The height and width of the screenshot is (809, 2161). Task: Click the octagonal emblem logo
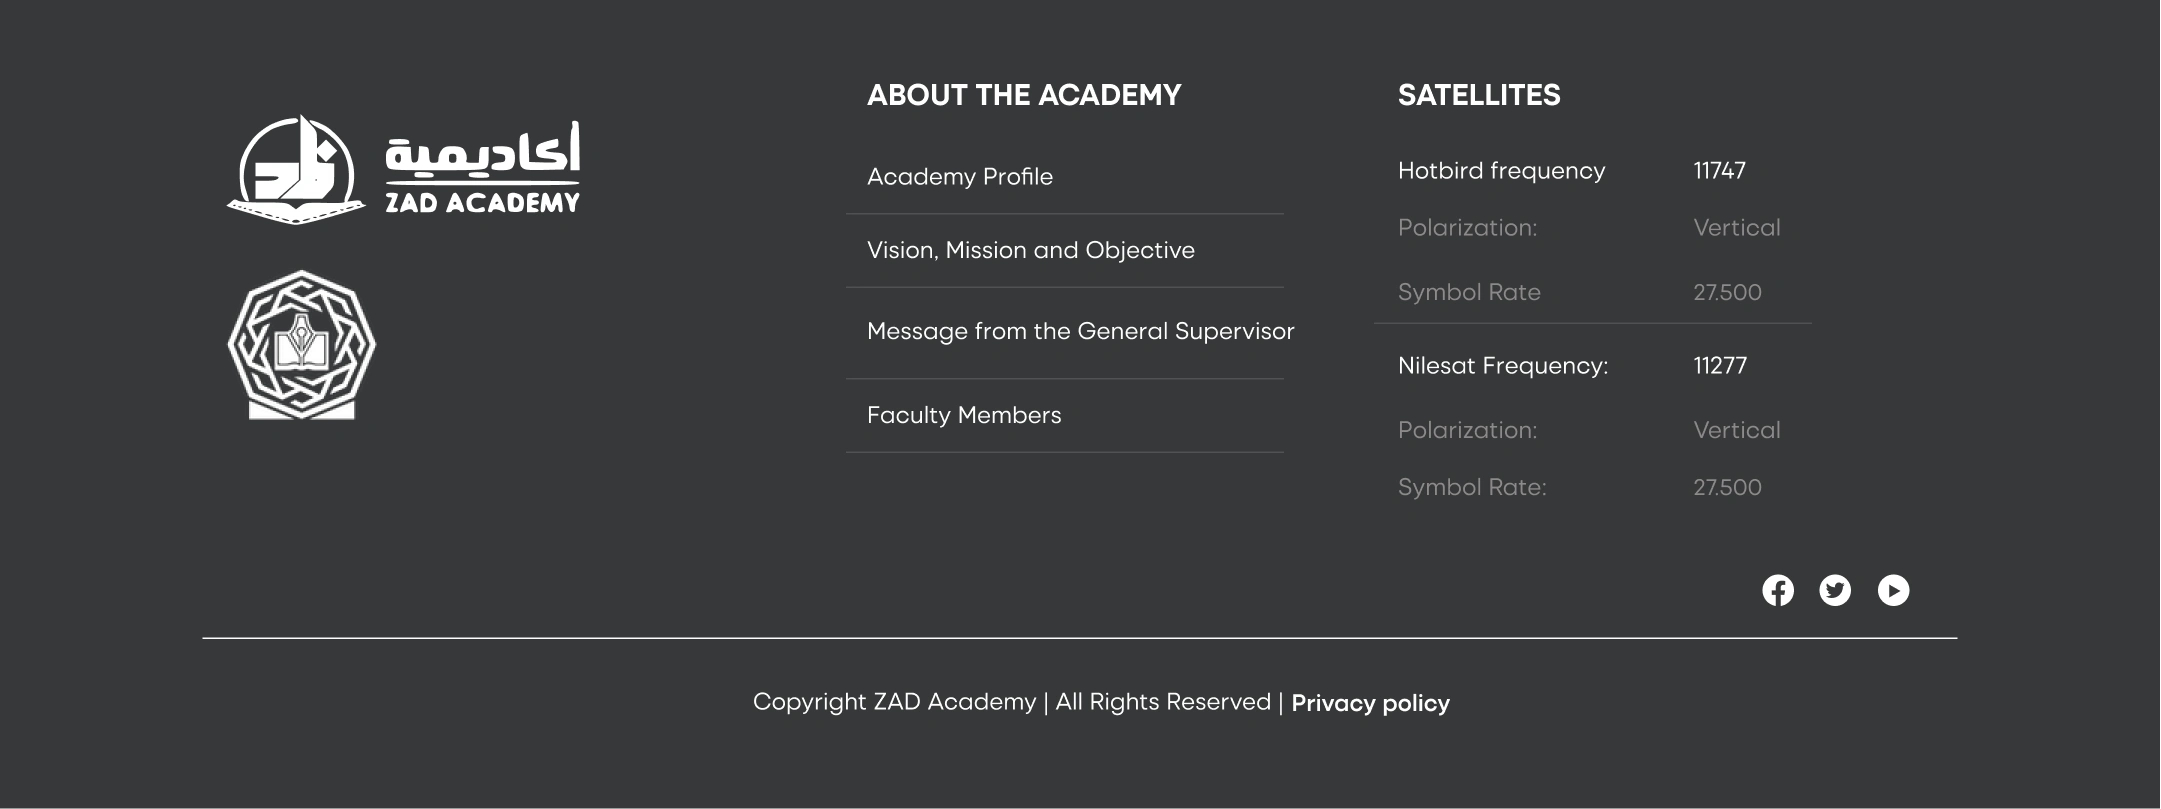point(301,345)
